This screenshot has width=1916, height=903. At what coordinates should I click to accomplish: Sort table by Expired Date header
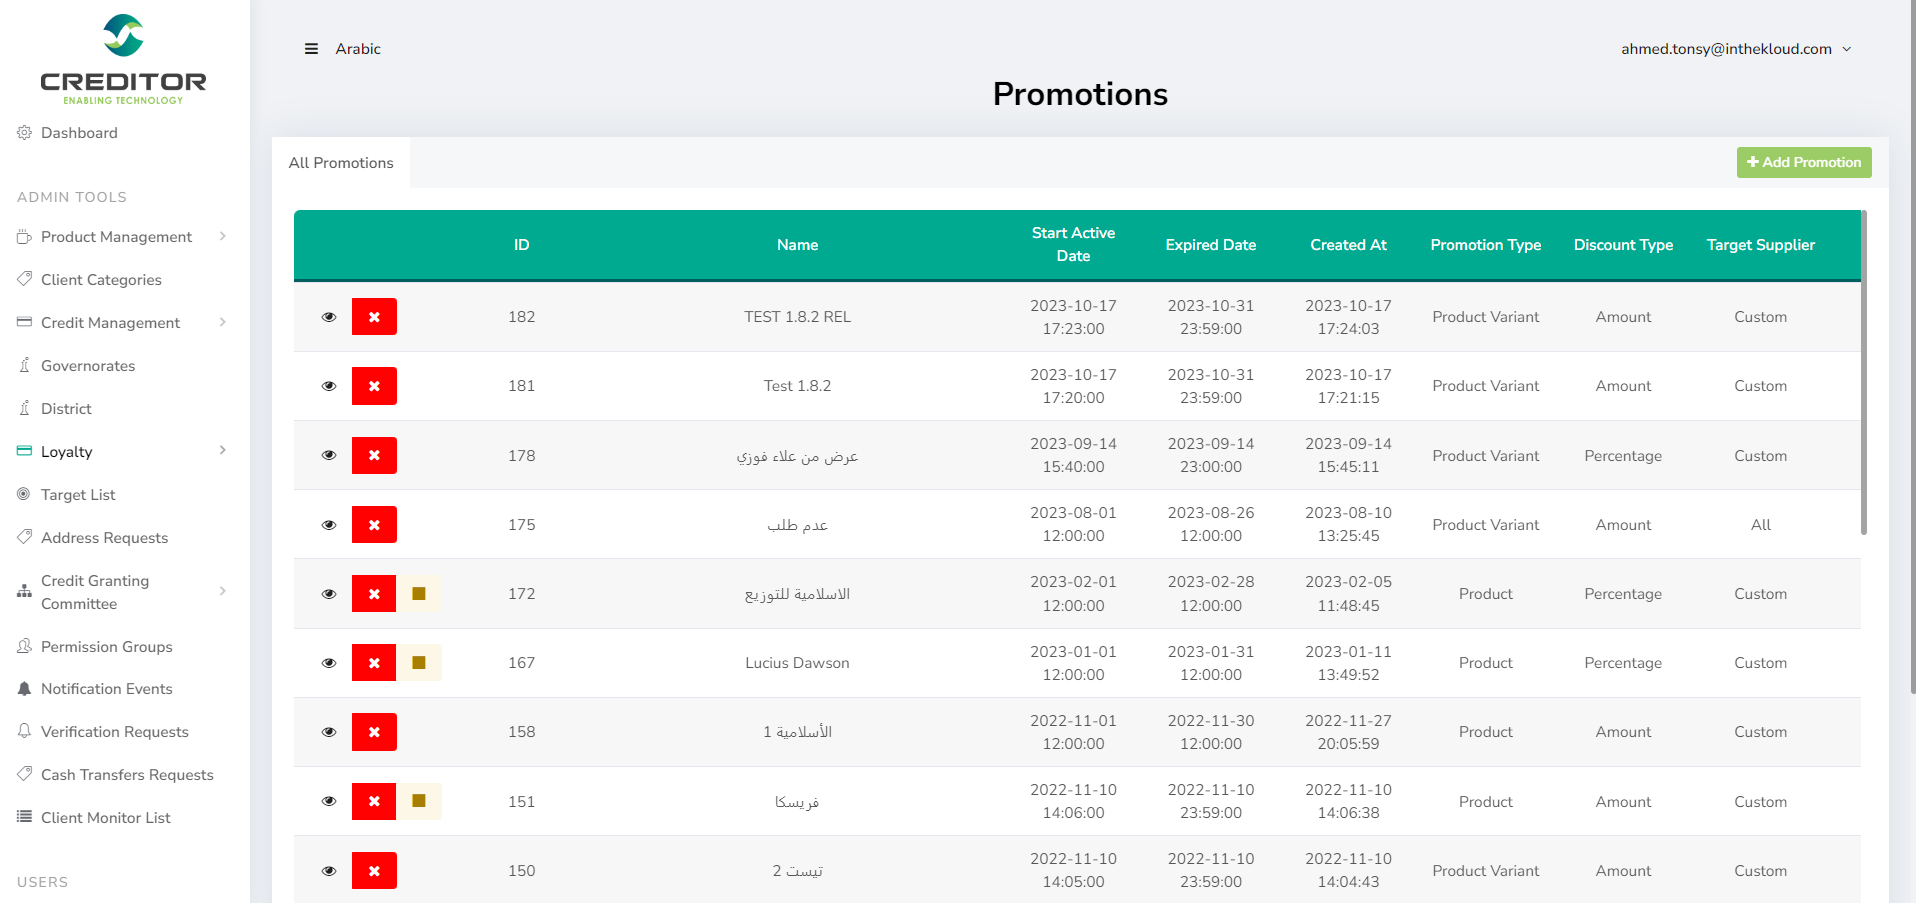coord(1210,245)
